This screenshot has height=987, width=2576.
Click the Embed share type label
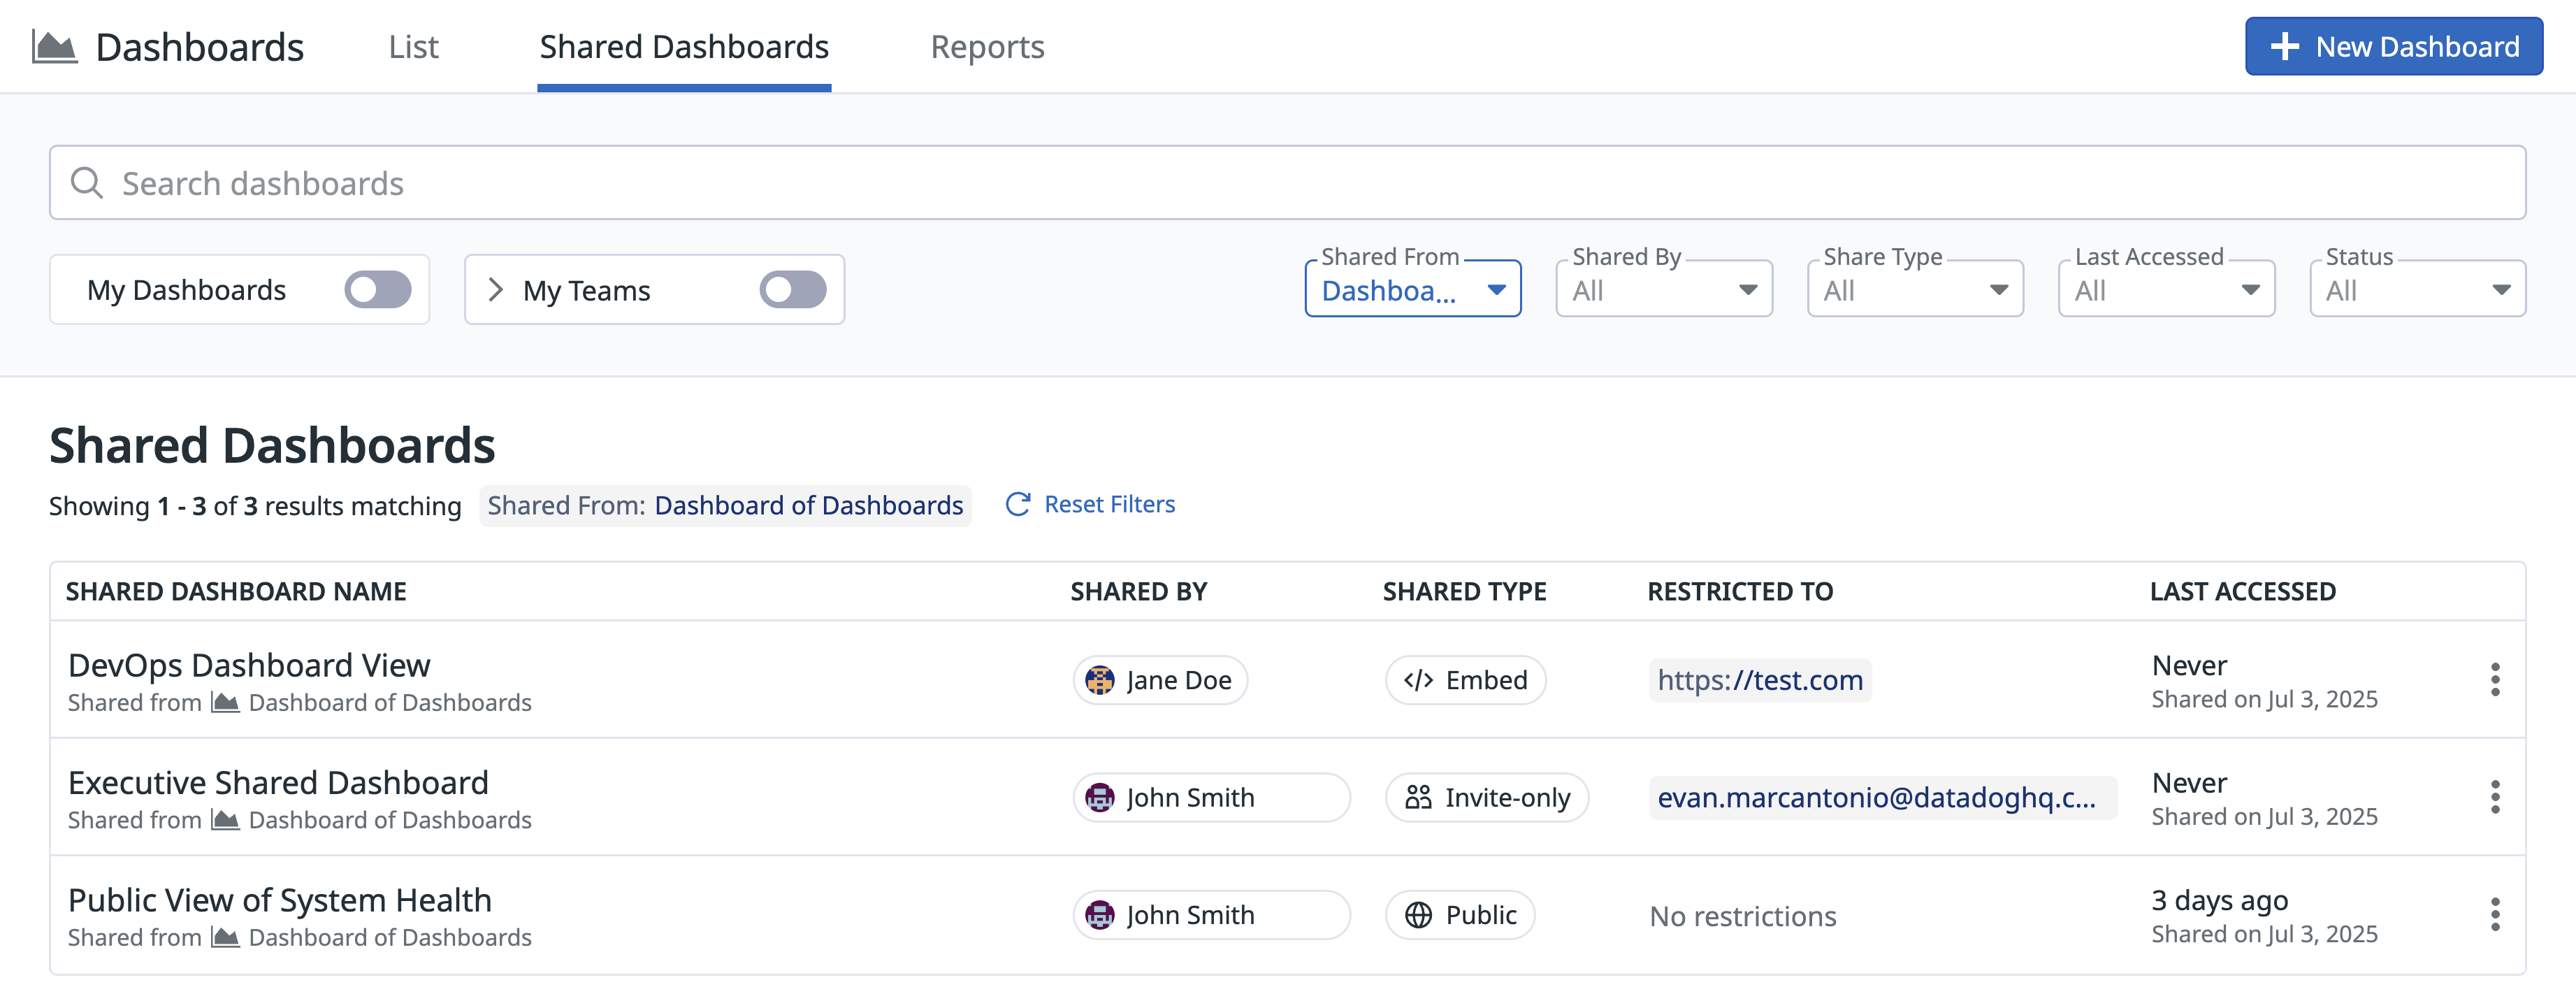(1486, 680)
